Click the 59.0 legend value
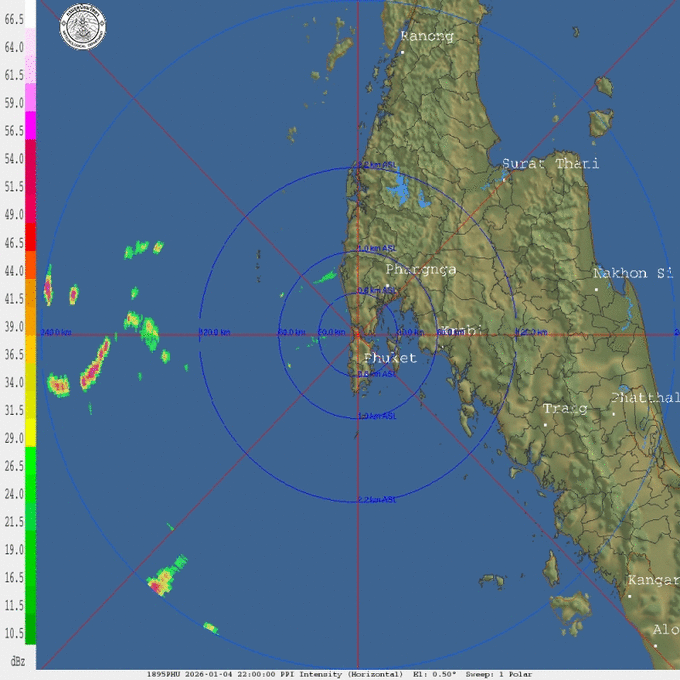Image resolution: width=680 pixels, height=680 pixels. (14, 103)
